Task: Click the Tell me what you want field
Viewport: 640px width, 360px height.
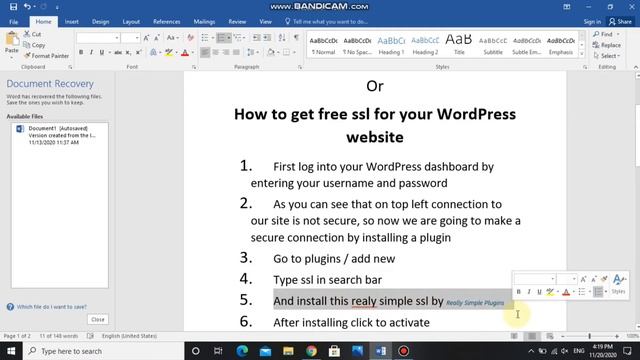Action: tap(327, 22)
